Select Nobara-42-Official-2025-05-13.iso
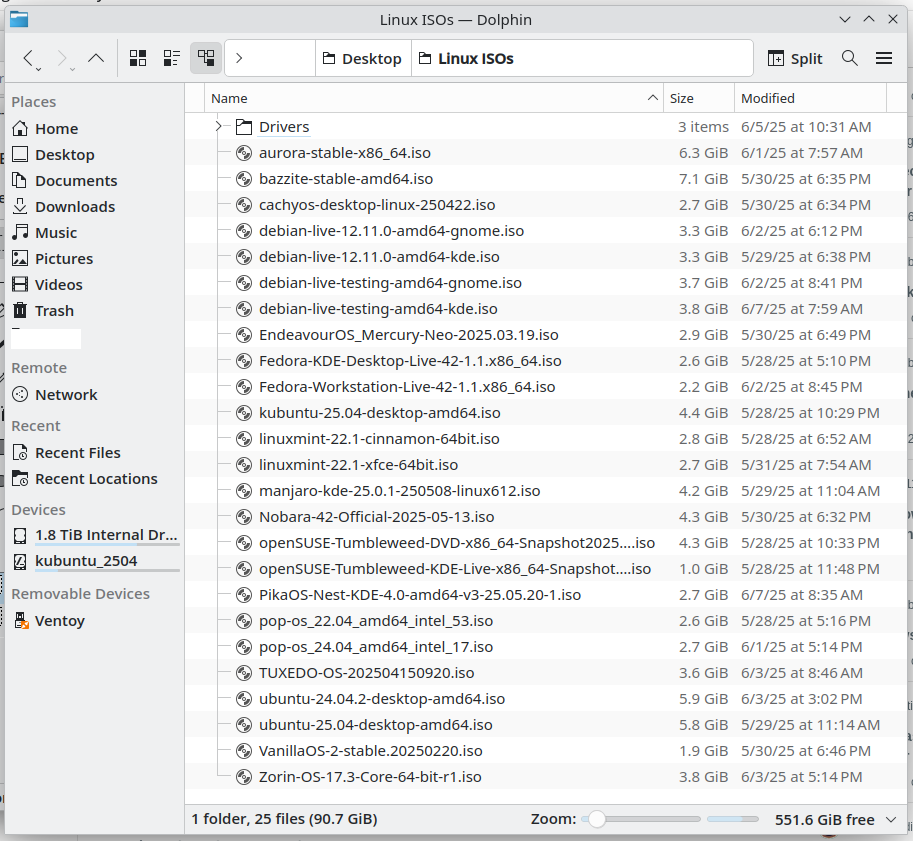The height and width of the screenshot is (841, 913). [x=376, y=517]
